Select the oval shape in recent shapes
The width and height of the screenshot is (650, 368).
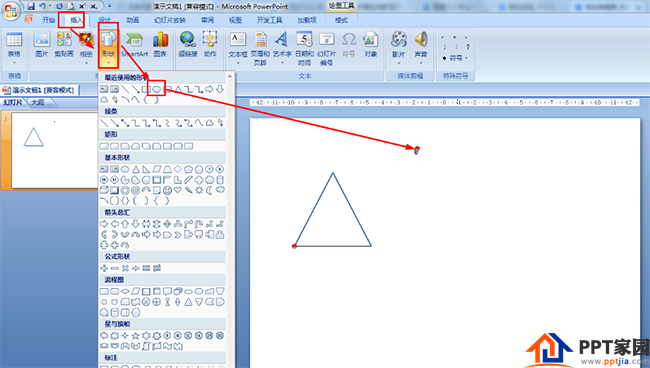pos(156,89)
